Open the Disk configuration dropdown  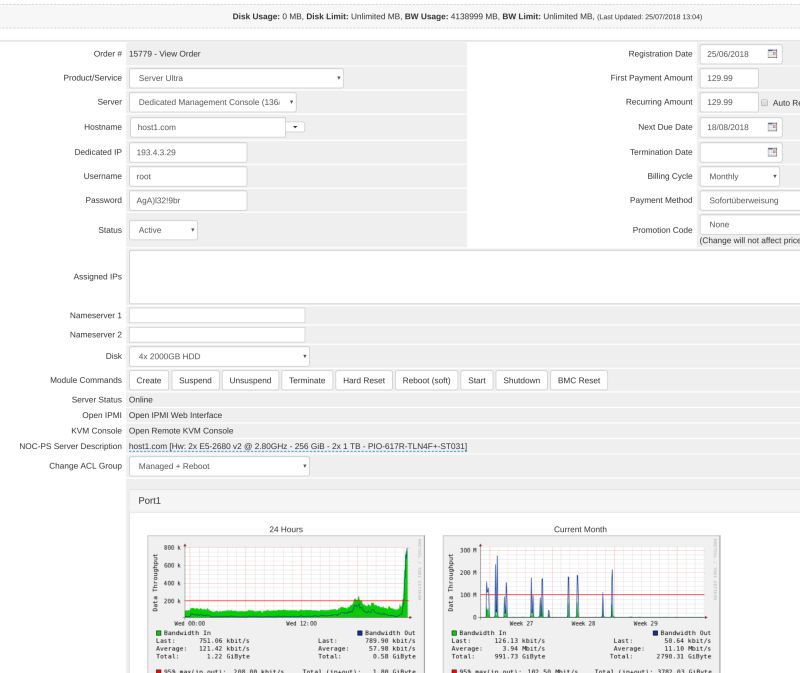click(220, 356)
